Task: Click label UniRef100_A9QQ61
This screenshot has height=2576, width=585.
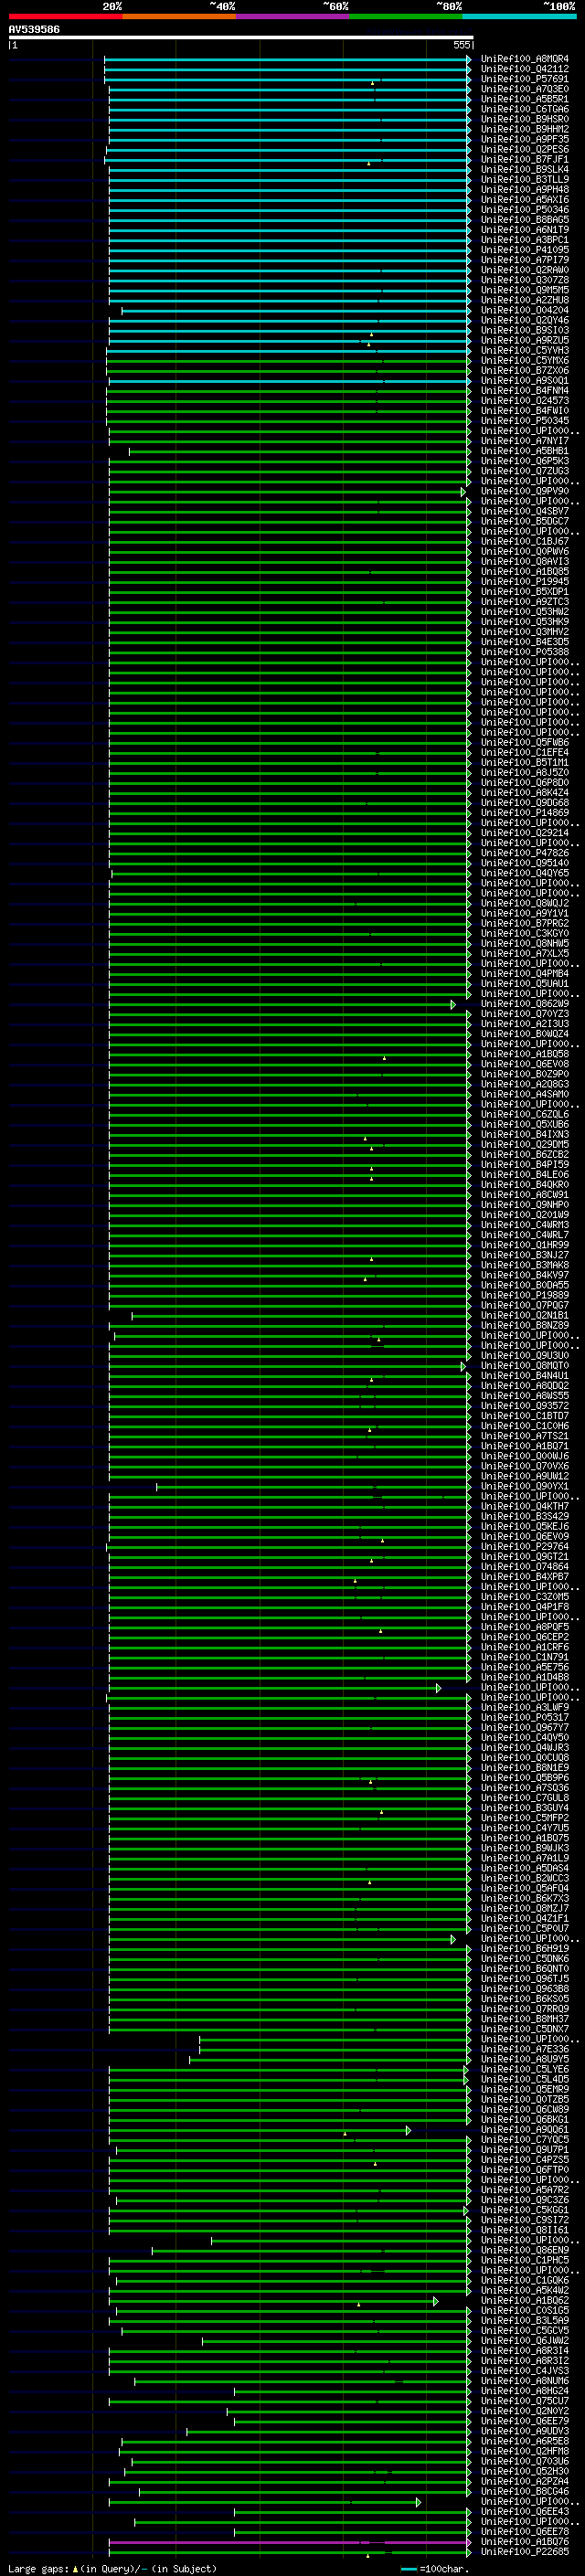Action: click(x=525, y=2129)
